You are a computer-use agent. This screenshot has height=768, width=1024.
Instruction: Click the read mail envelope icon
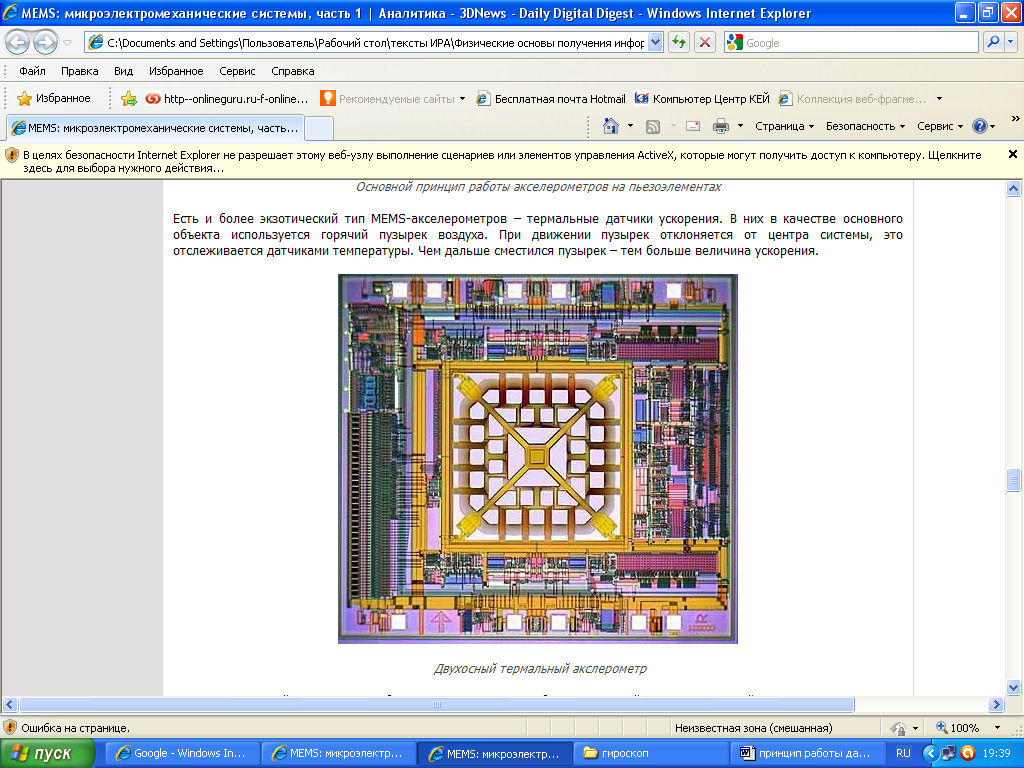(693, 126)
